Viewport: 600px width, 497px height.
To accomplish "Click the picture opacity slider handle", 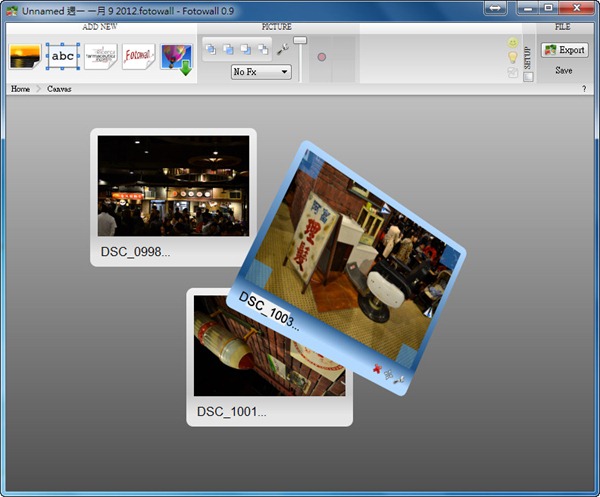I will tap(300, 40).
